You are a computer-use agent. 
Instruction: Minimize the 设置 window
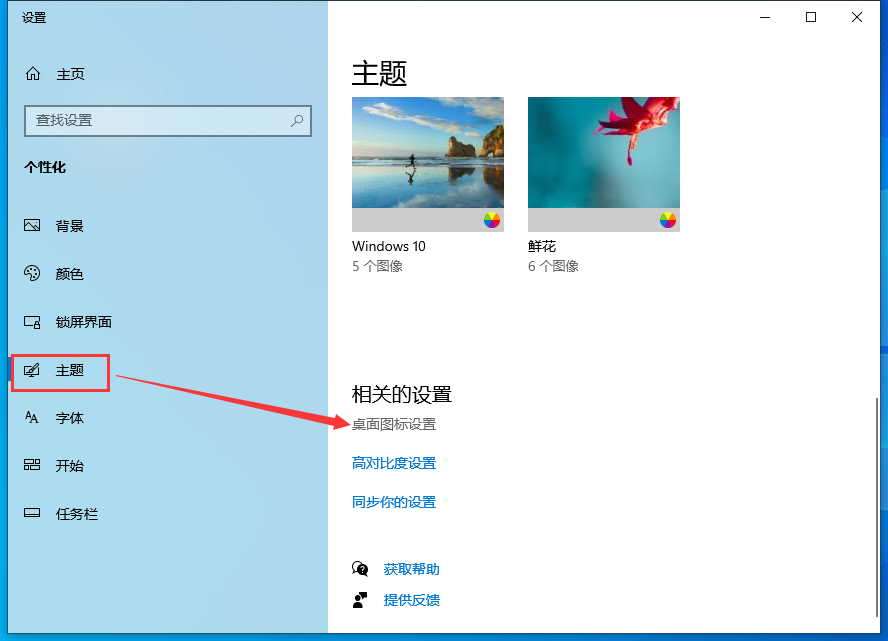coord(765,18)
